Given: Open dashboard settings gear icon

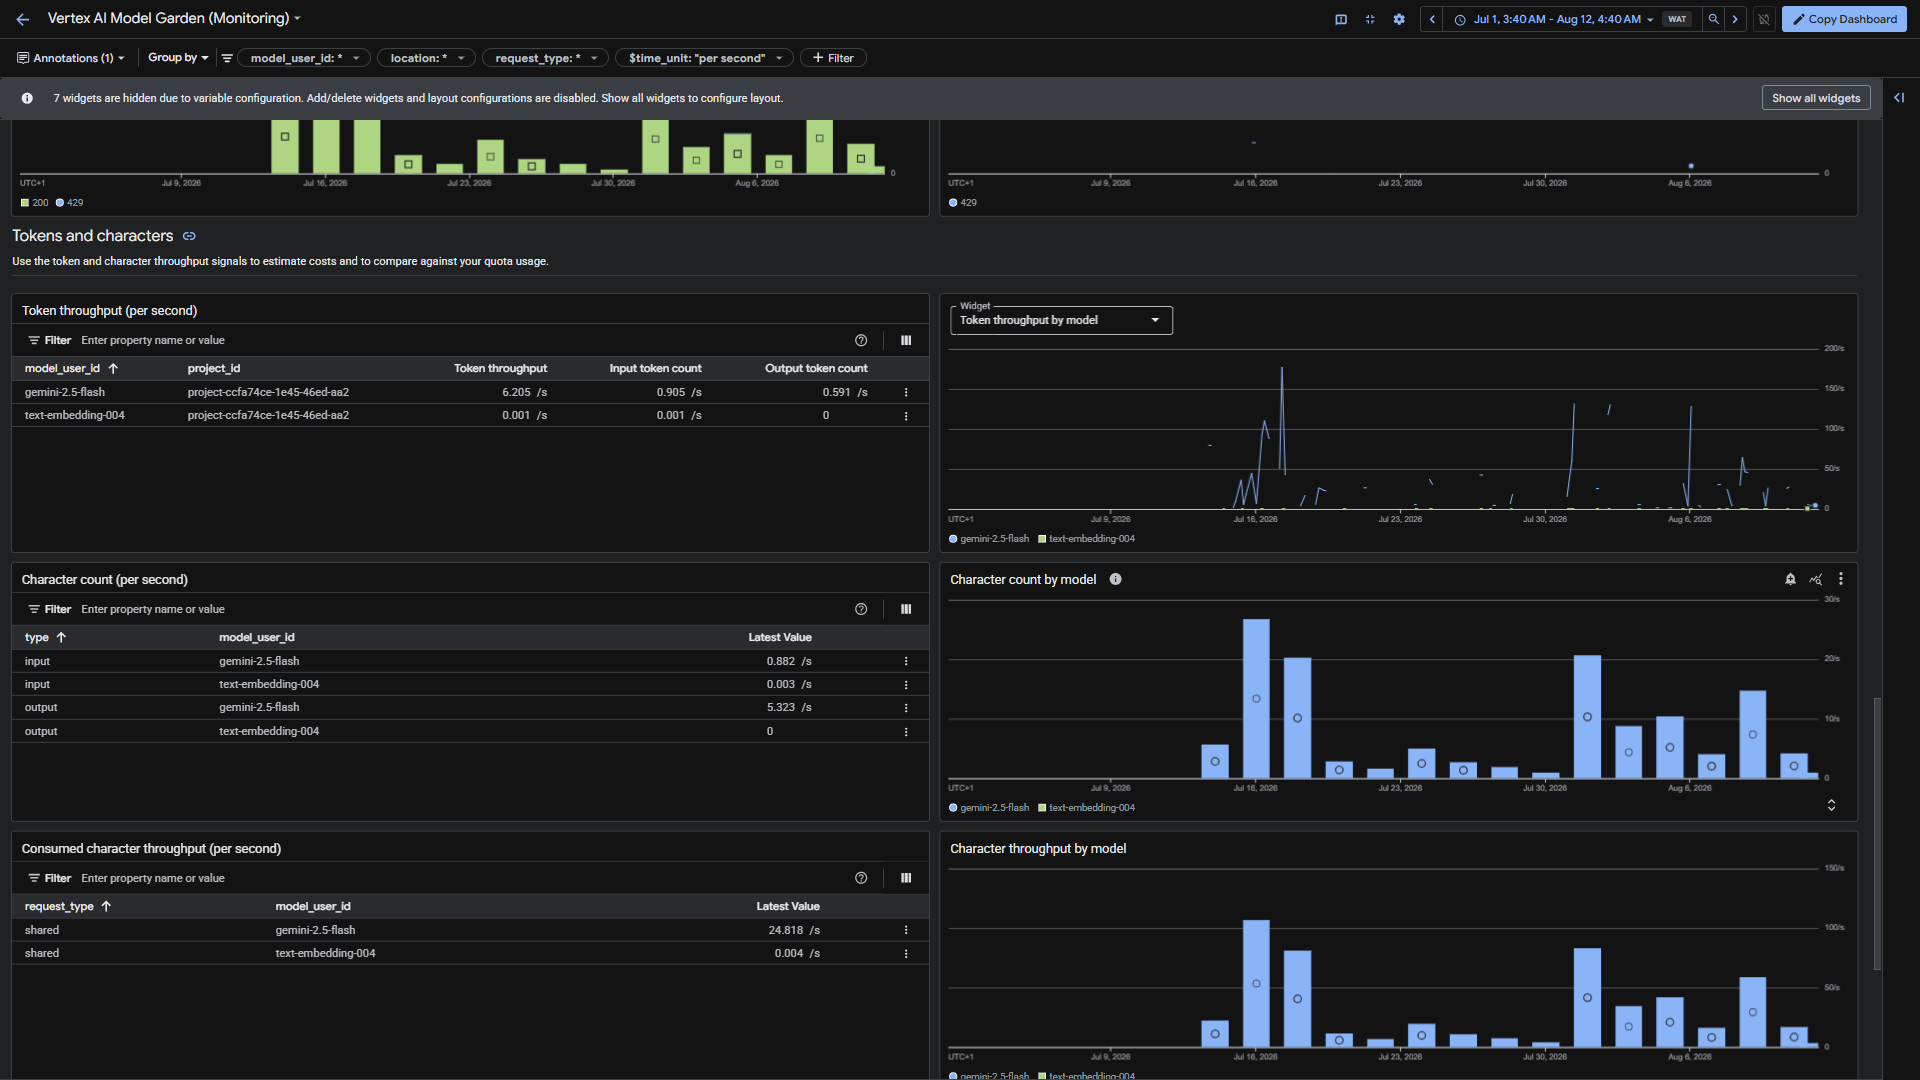Looking at the screenshot, I should 1399,19.
